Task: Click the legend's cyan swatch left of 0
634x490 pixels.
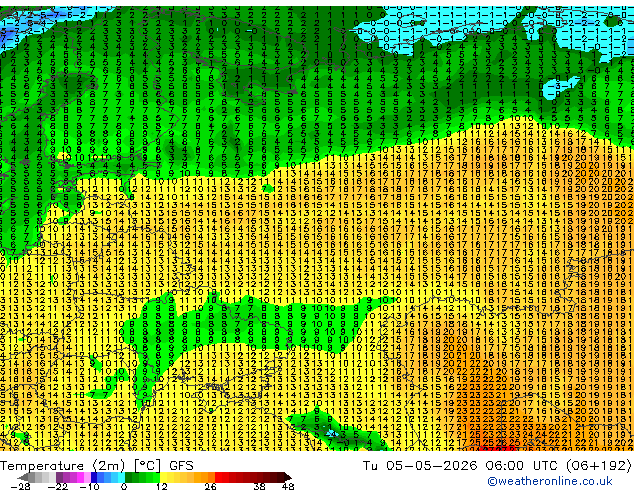Action: tap(121, 477)
